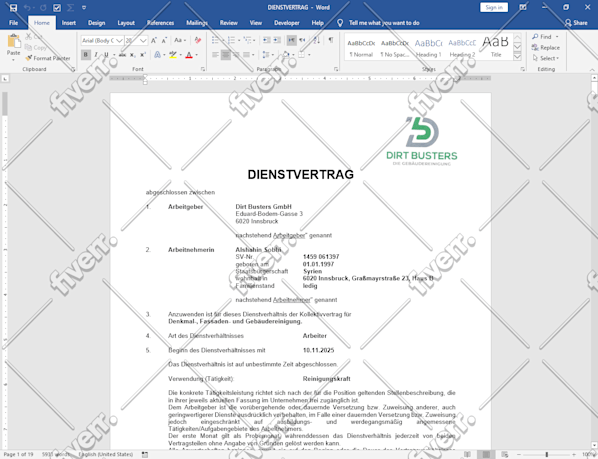Save the document with the floppy icon
The height and width of the screenshot is (459, 598).
(x=13, y=8)
